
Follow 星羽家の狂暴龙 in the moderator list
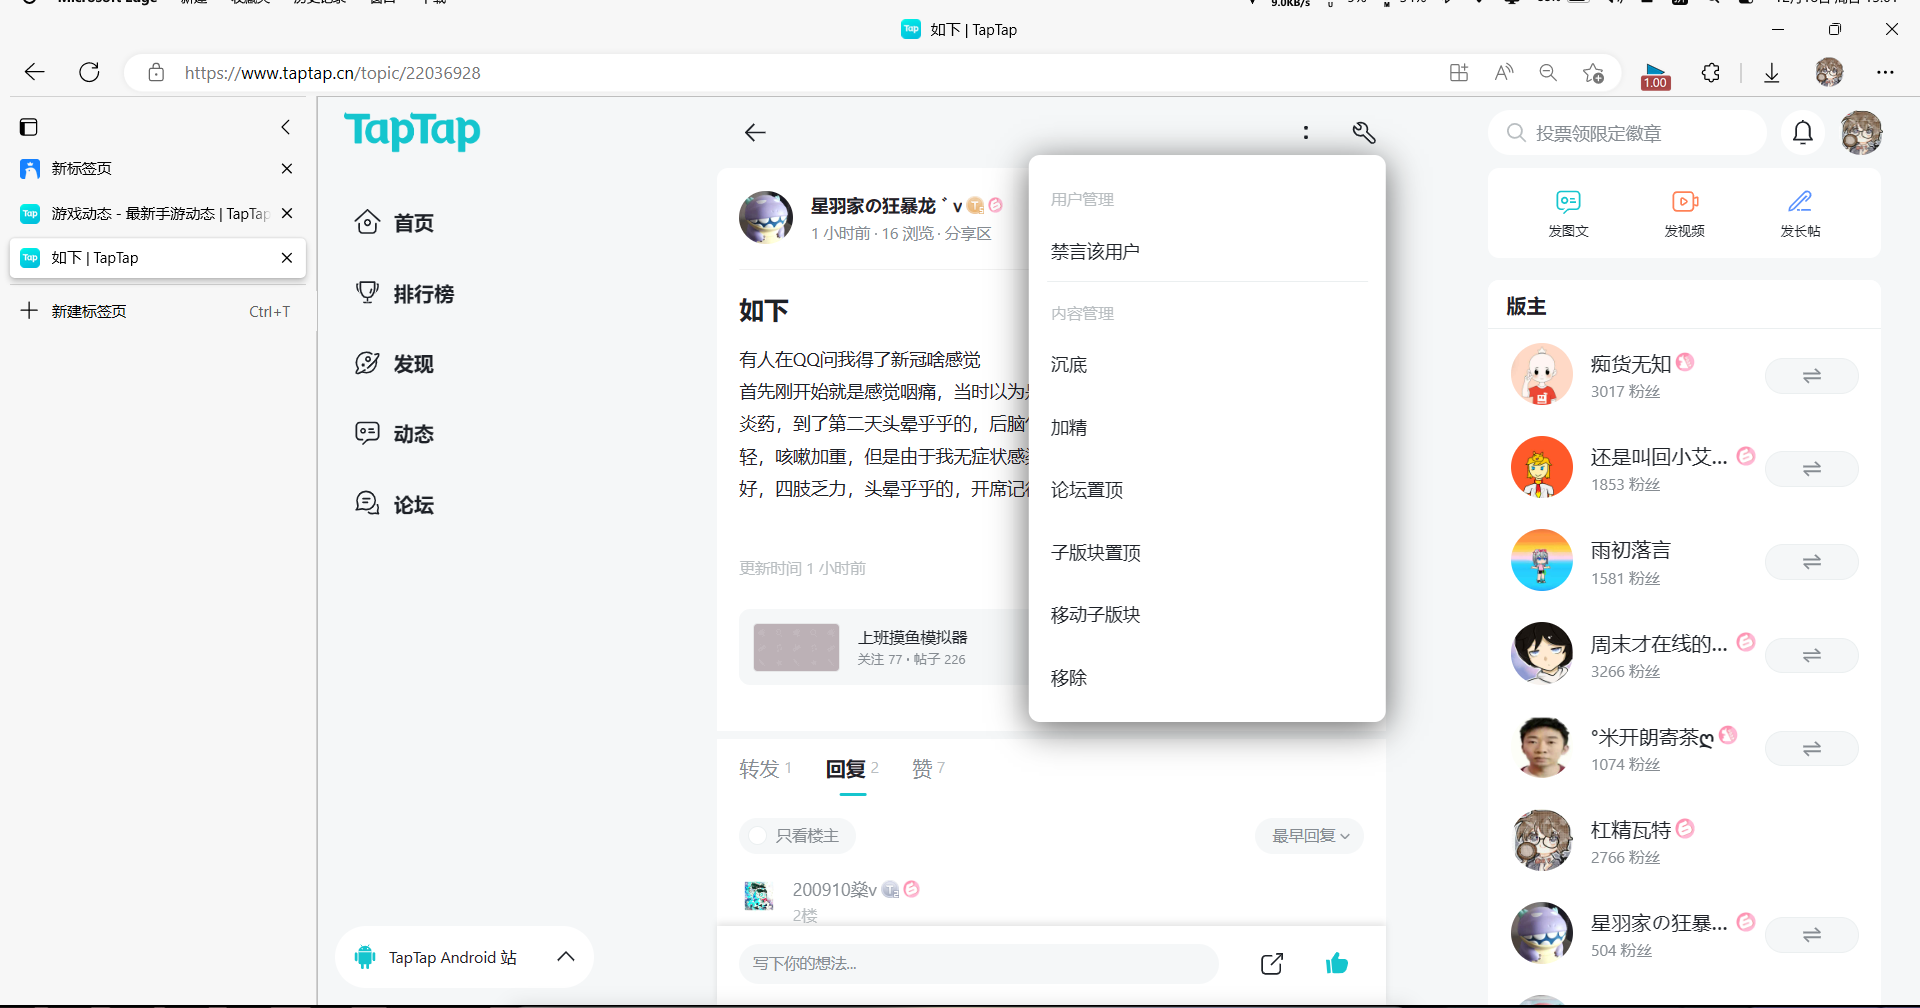[x=1811, y=935]
